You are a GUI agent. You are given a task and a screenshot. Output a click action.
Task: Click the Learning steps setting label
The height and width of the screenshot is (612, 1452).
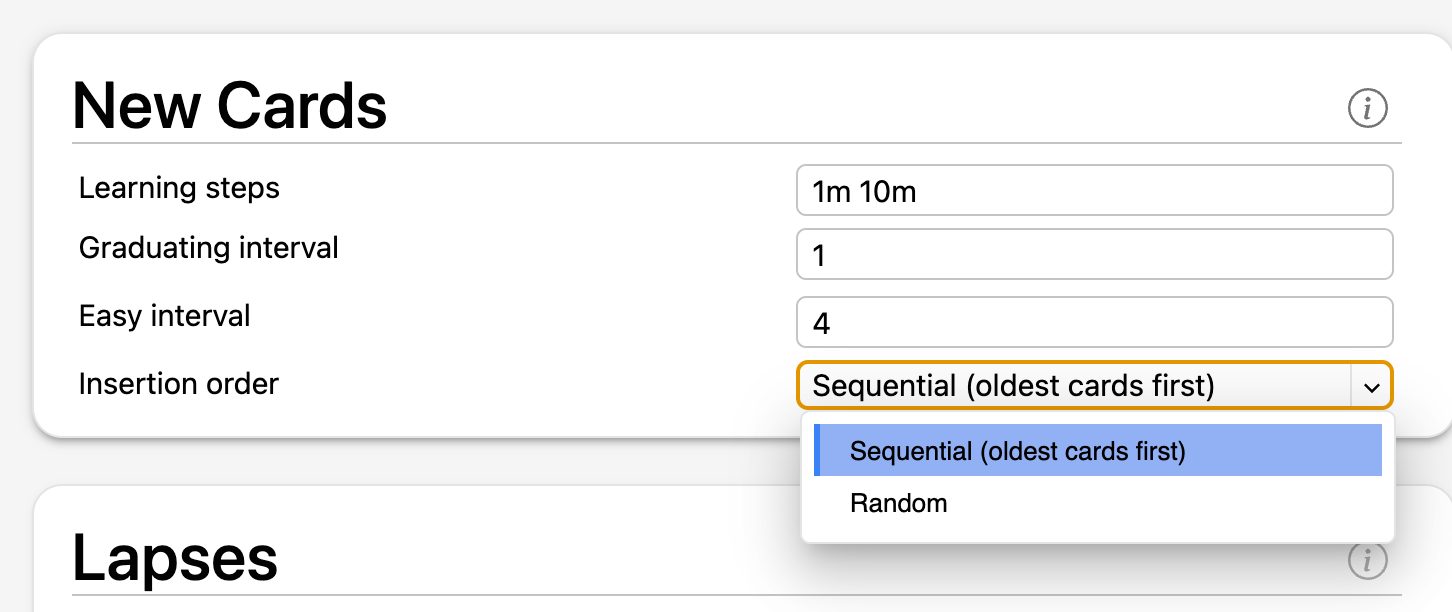pos(179,188)
